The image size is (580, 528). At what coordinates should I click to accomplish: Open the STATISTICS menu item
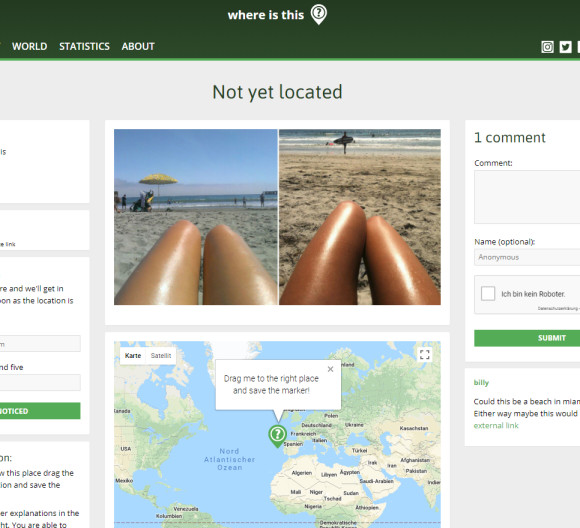click(x=84, y=46)
